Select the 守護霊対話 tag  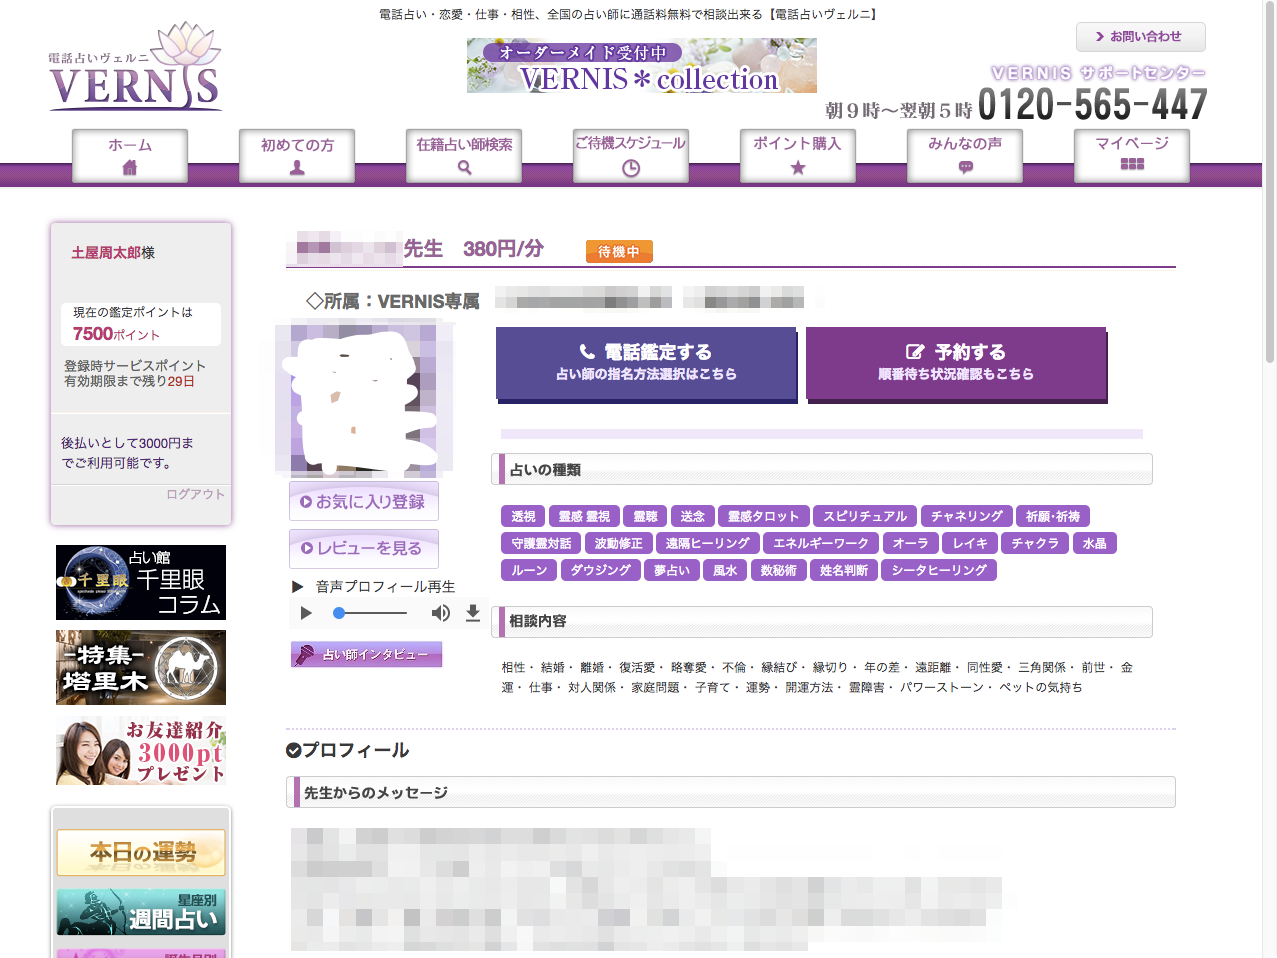[x=541, y=543]
